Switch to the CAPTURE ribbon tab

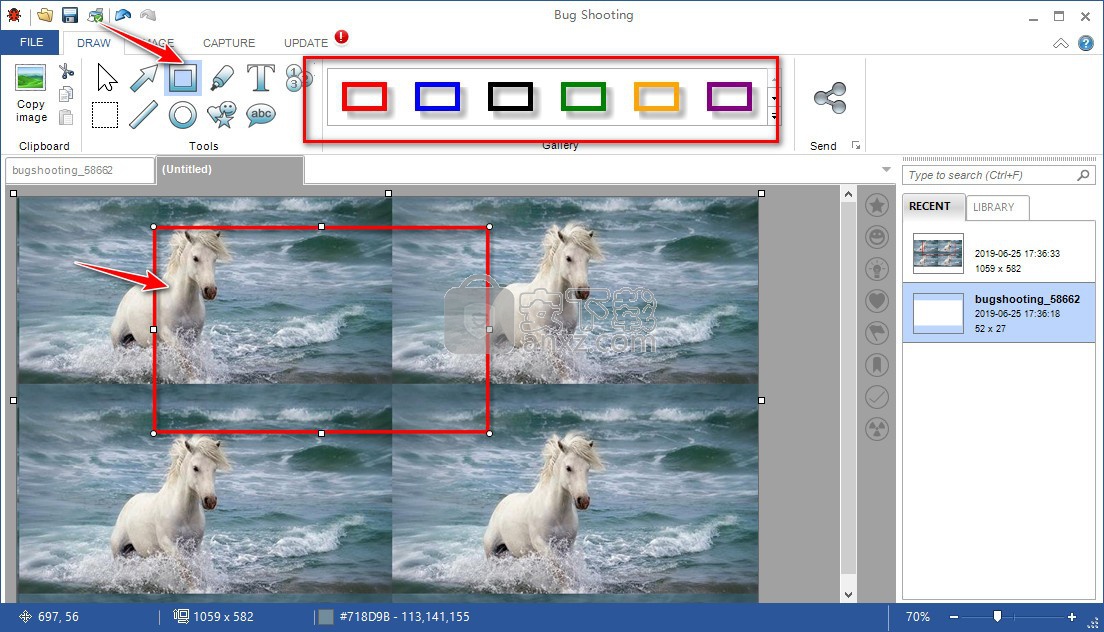click(x=229, y=43)
